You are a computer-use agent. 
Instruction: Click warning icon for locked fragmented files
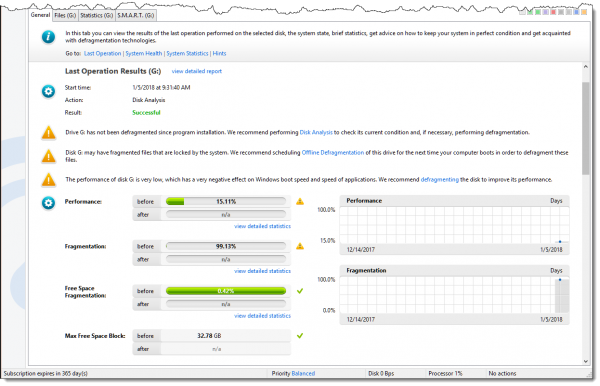[x=49, y=156]
